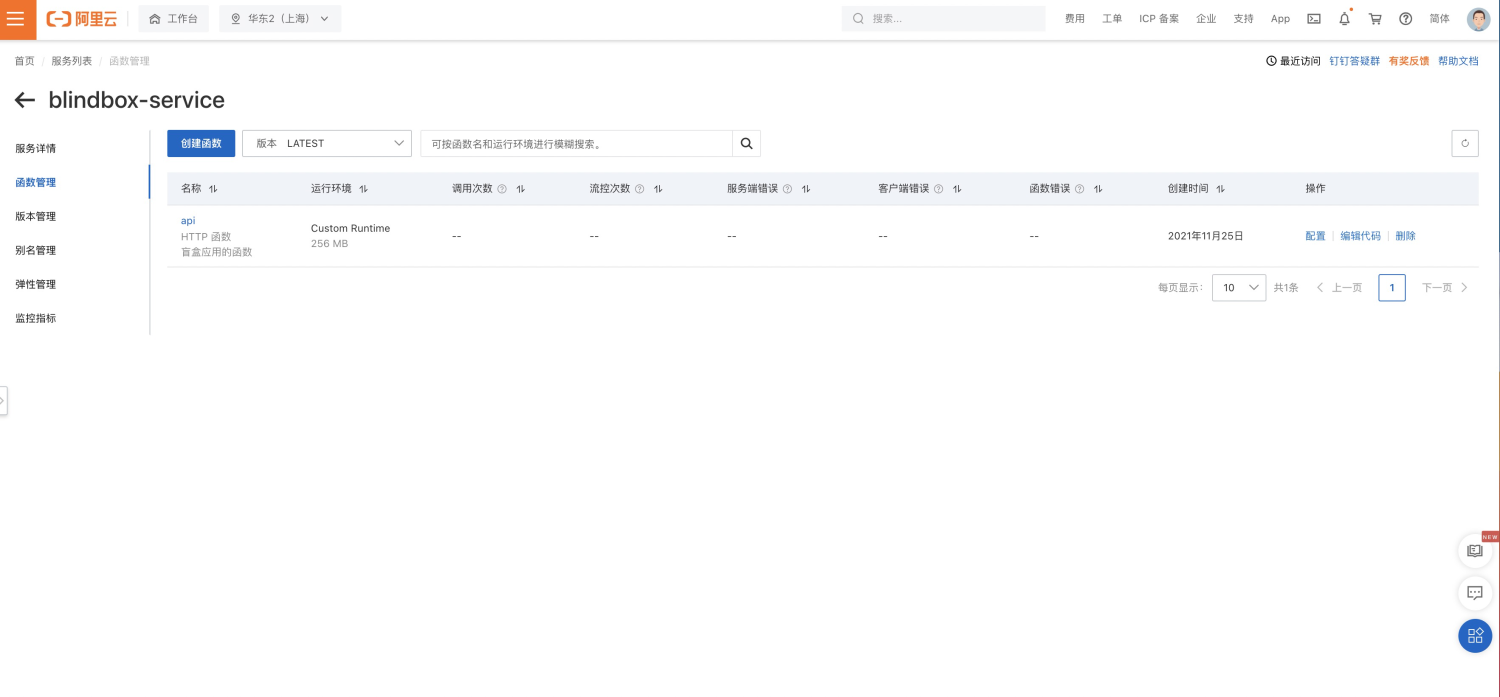Show help for 服务端错误
The height and width of the screenshot is (697, 1500).
click(787, 189)
